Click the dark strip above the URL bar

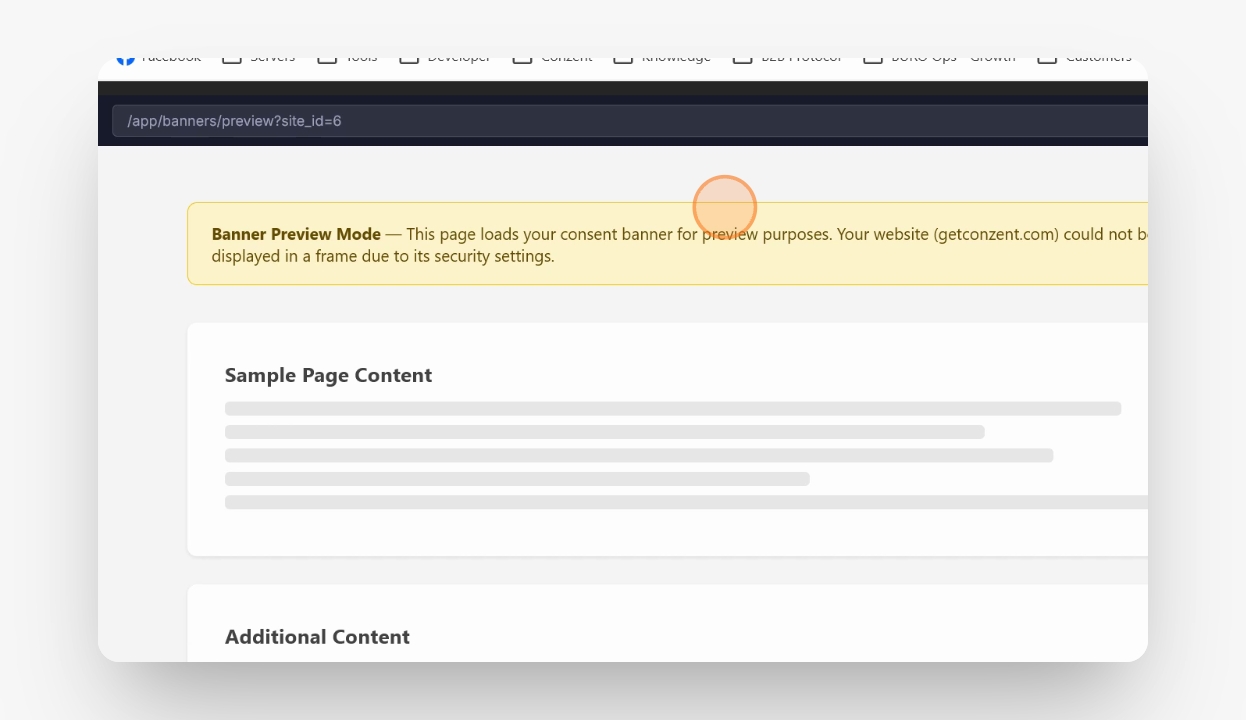pyautogui.click(x=623, y=88)
